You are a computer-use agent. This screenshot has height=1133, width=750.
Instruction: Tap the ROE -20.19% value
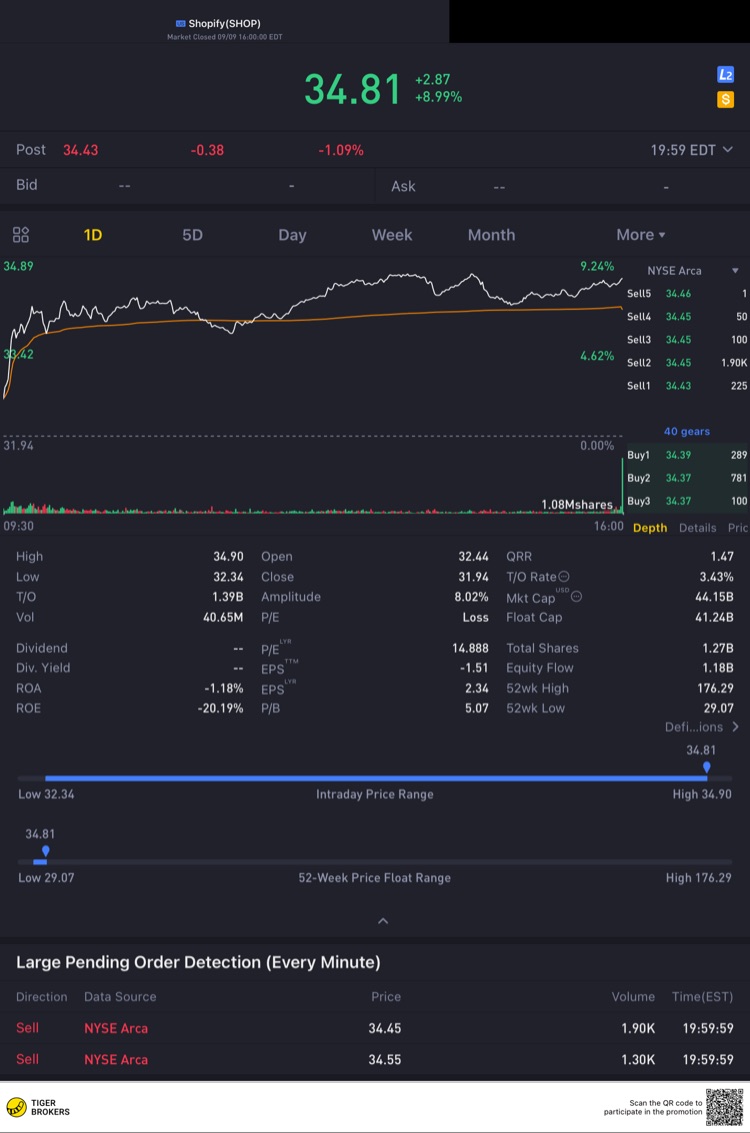[220, 709]
